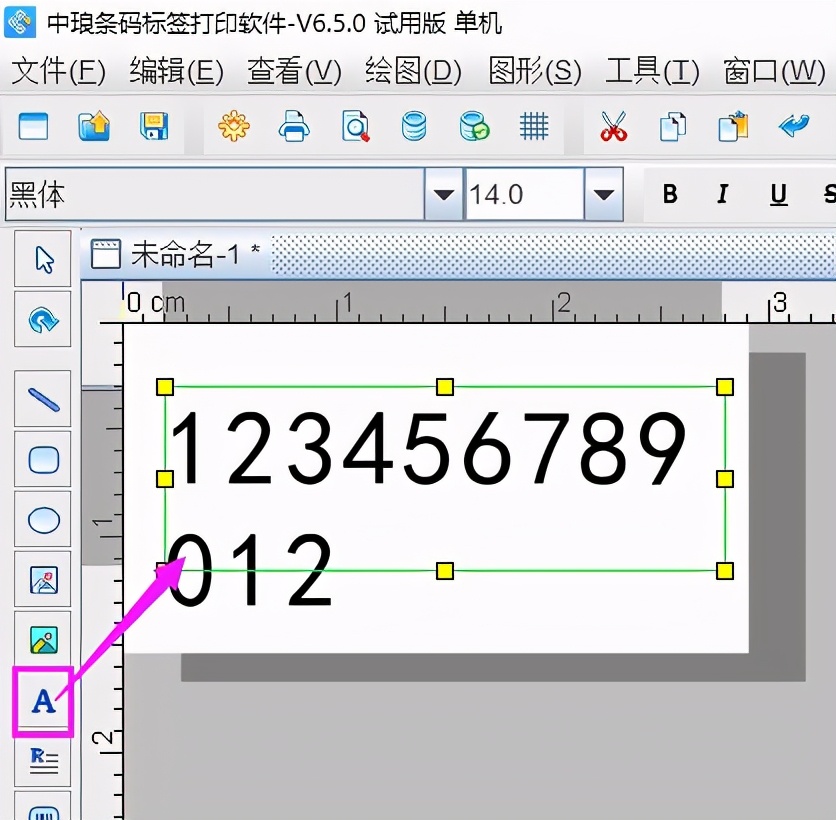Open the database settings icon
Image resolution: width=836 pixels, height=820 pixels.
[414, 126]
